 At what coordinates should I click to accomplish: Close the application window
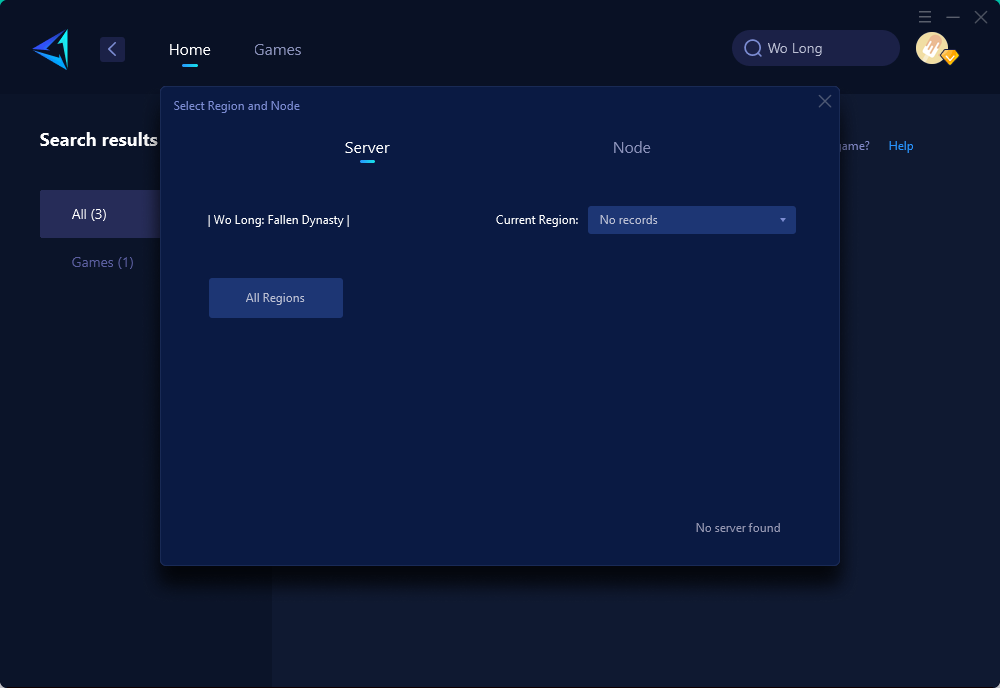coord(981,17)
